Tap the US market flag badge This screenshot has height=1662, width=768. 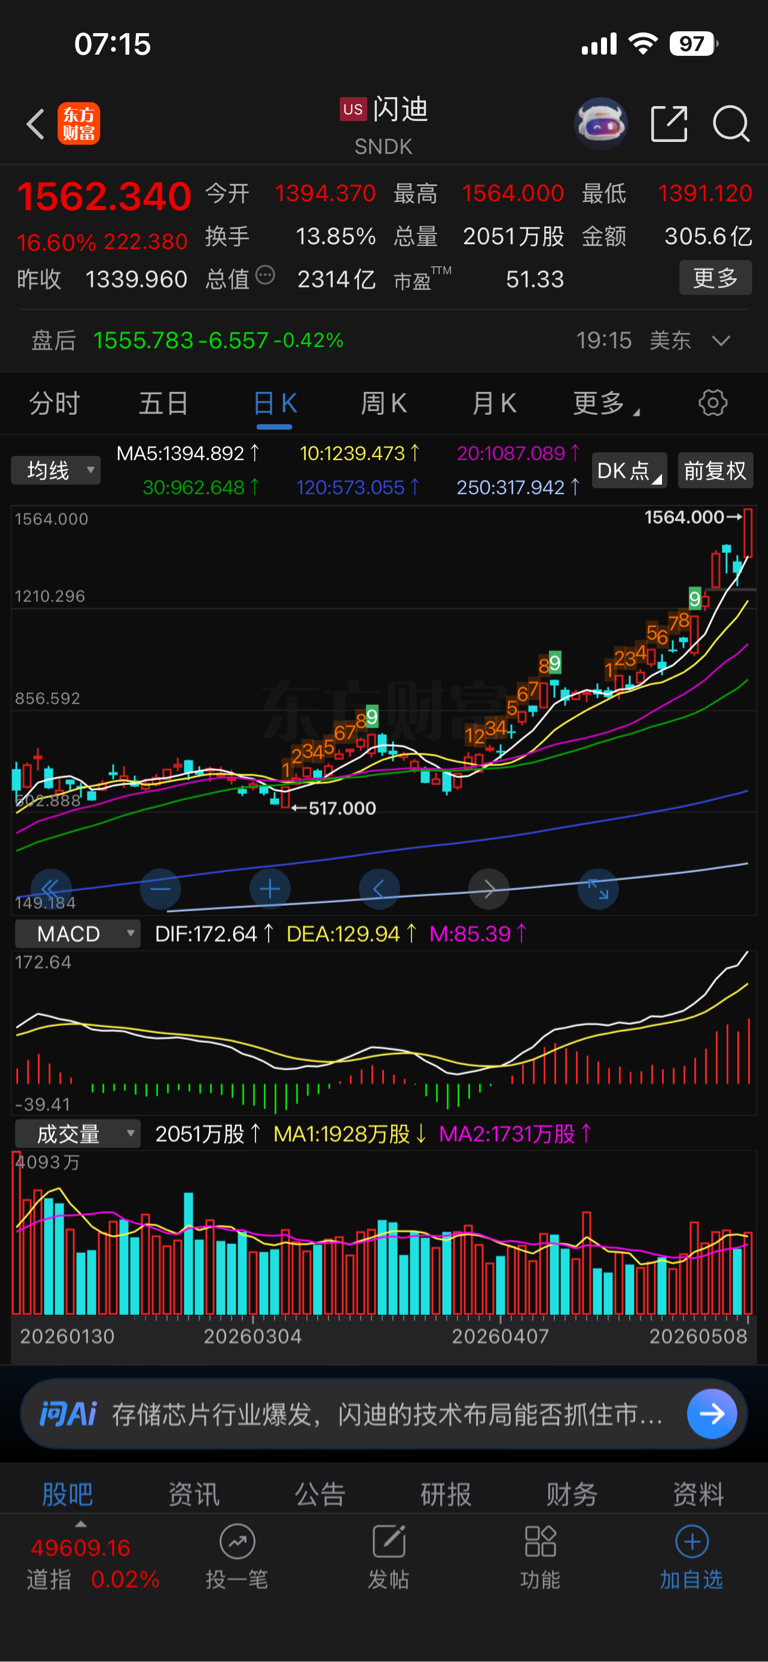[x=353, y=109]
